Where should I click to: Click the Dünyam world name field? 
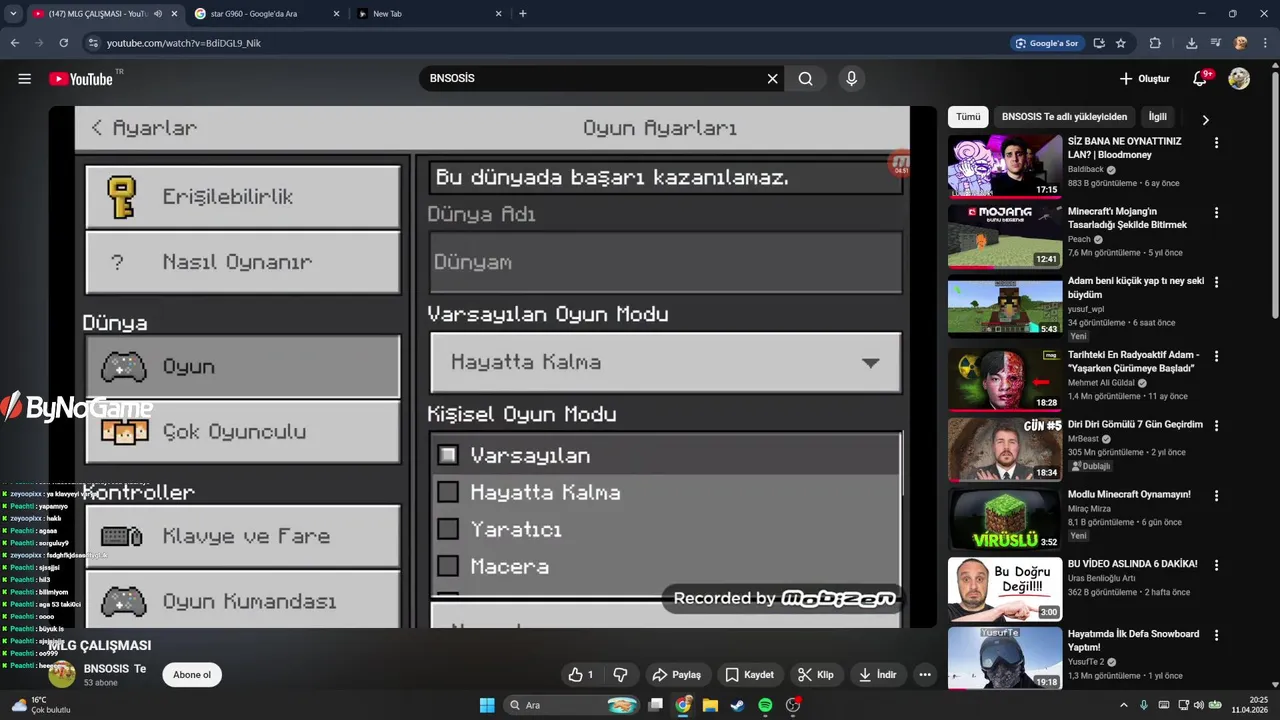666,262
